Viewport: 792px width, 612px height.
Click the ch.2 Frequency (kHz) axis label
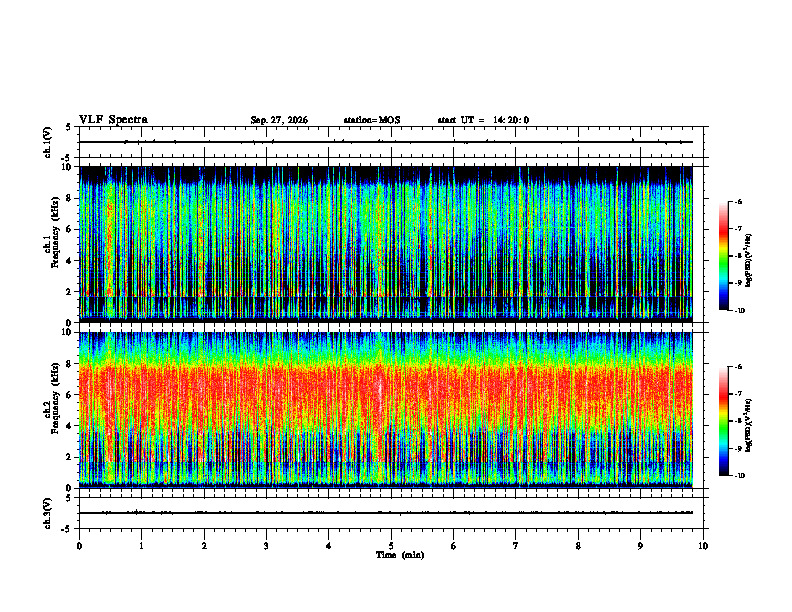point(54,410)
